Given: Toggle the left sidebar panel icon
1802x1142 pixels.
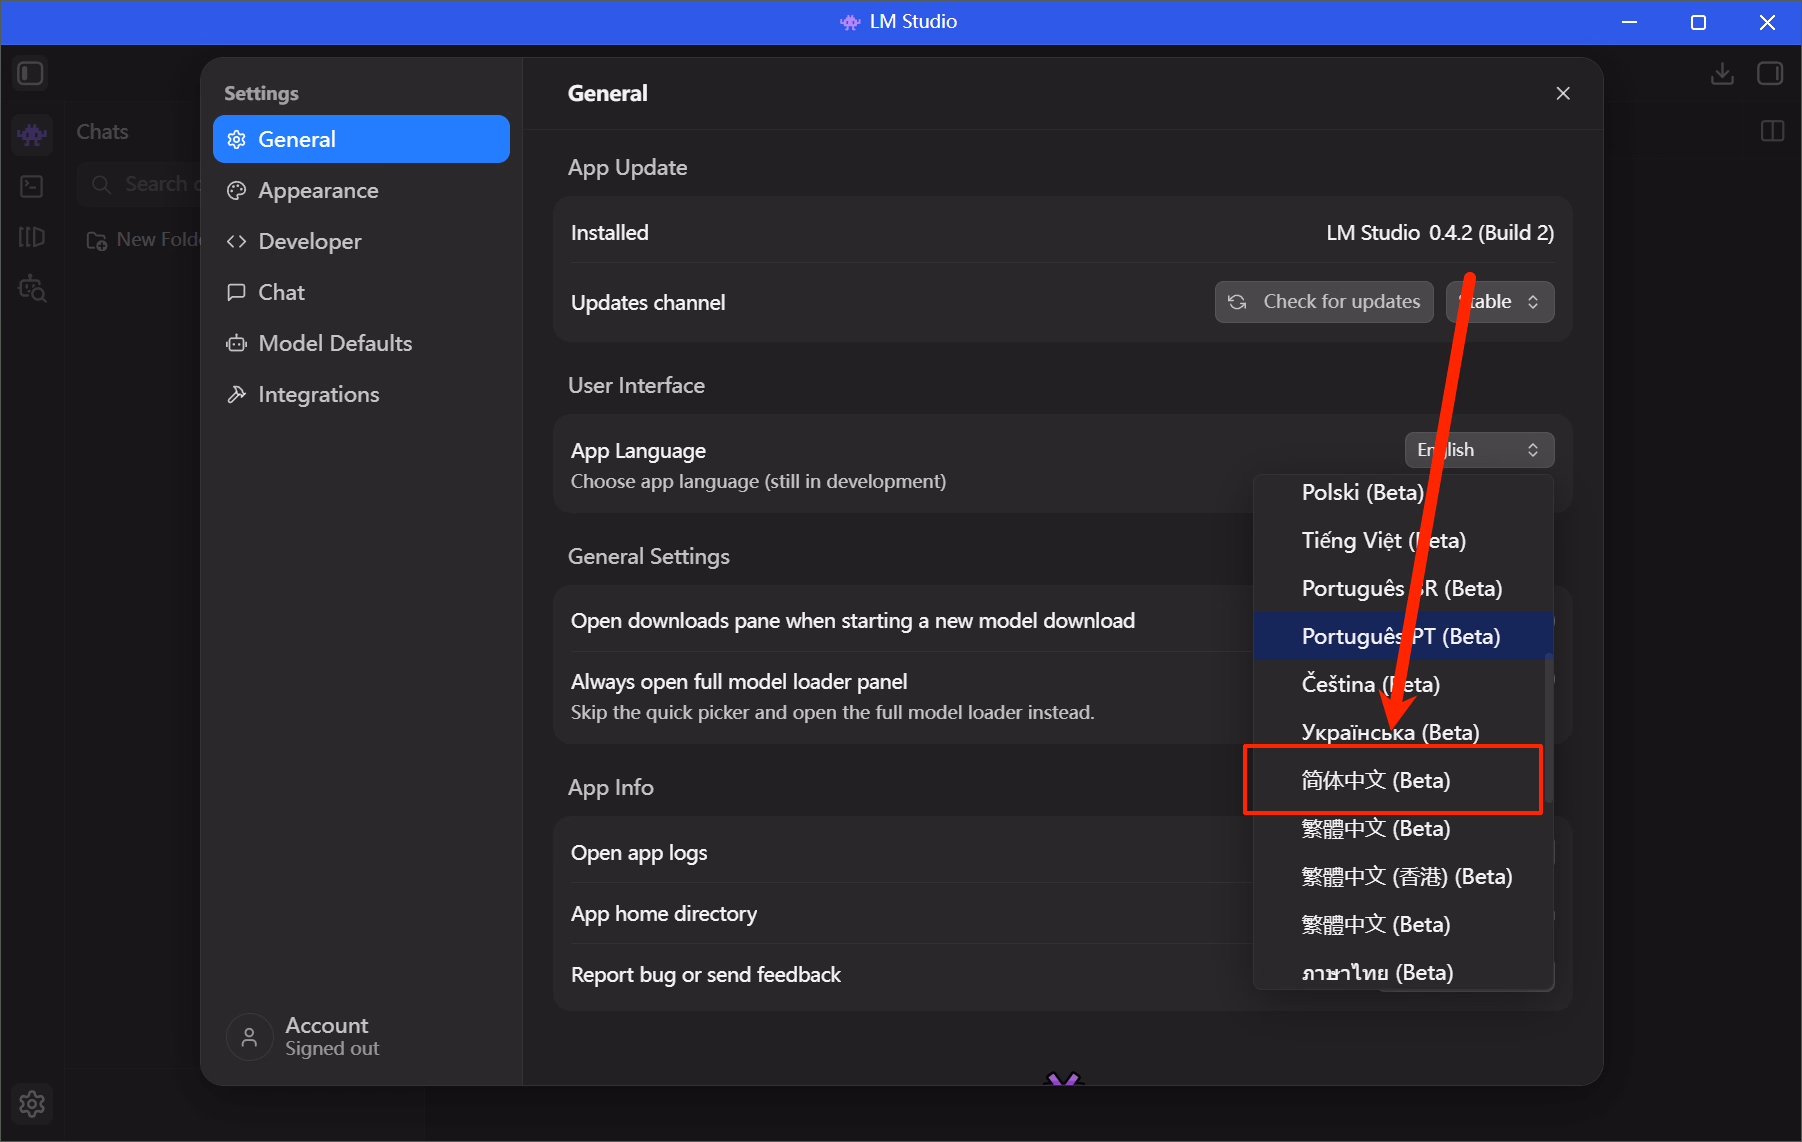Looking at the screenshot, I should point(31,74).
